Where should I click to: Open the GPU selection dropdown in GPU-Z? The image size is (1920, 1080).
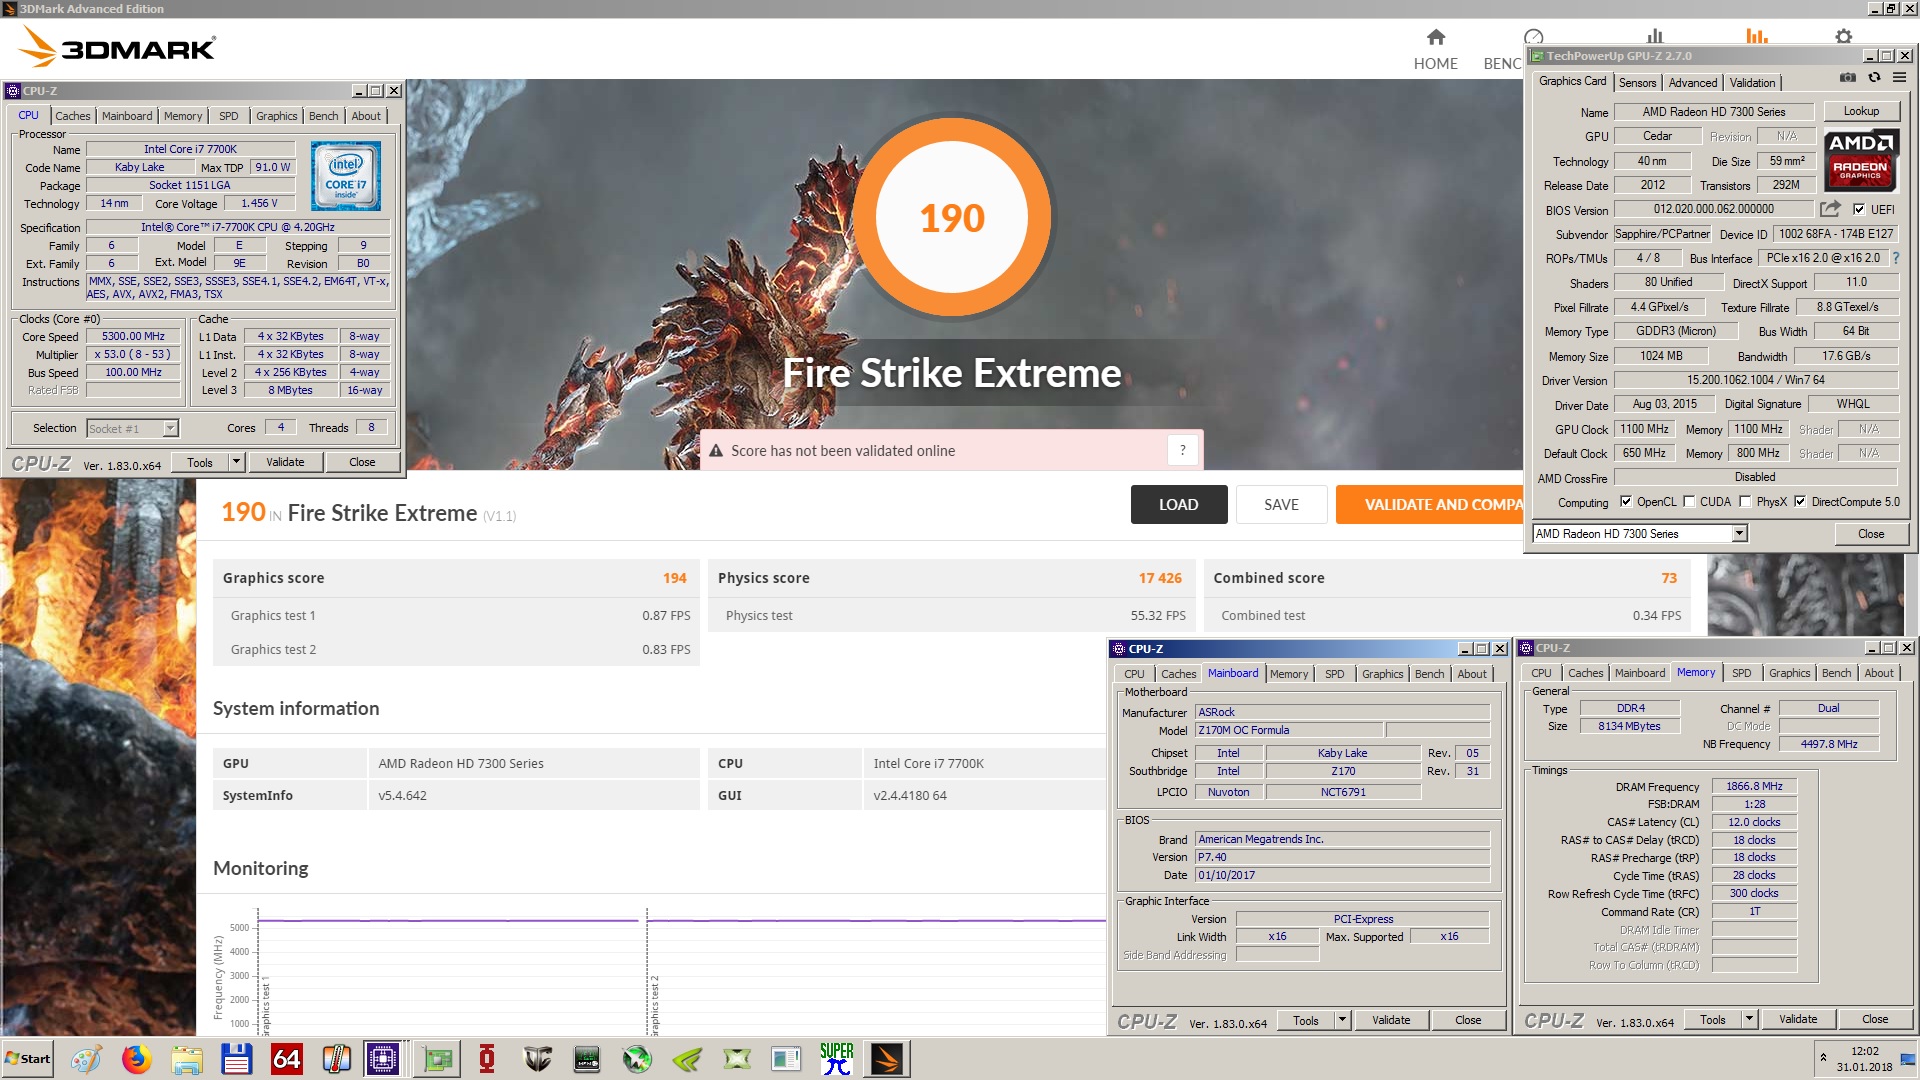(x=1739, y=534)
